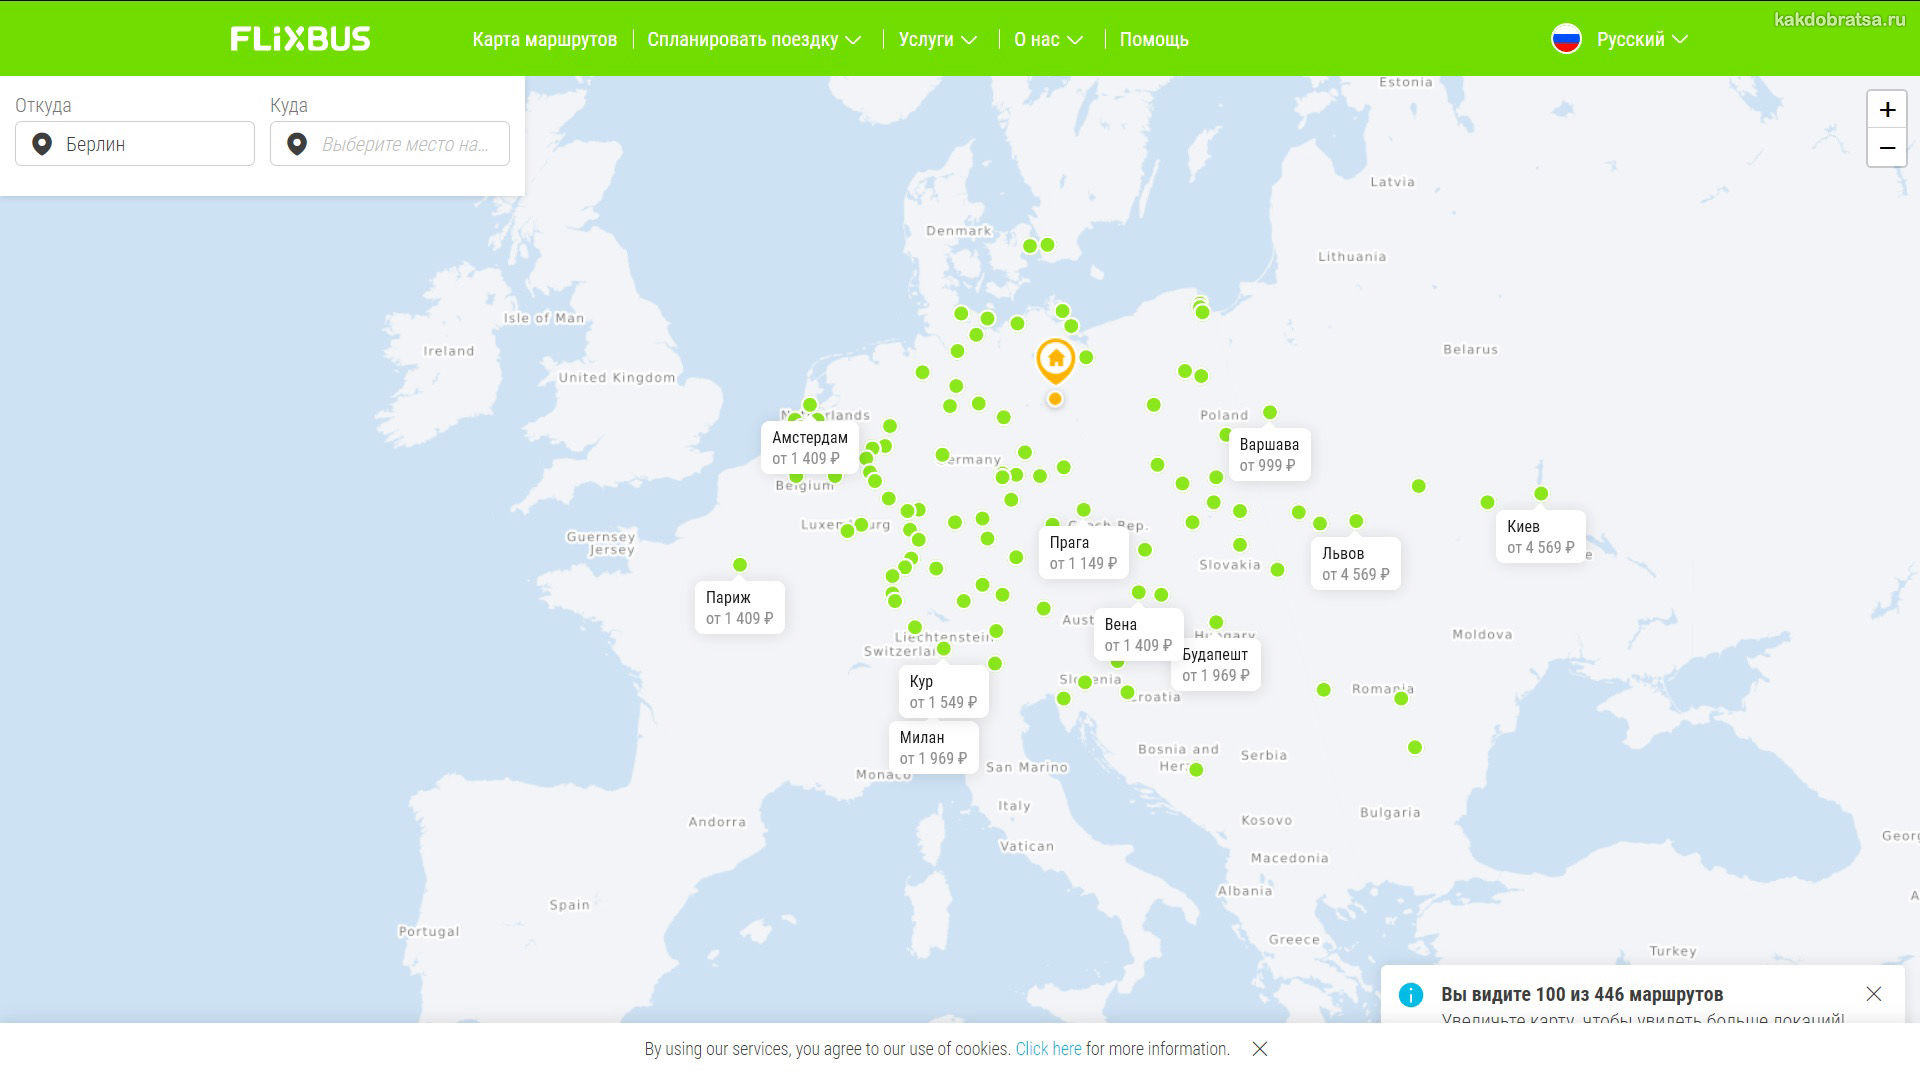Click the blue info icon in the notification
Screen dimensions: 1920x1080
1410,995
